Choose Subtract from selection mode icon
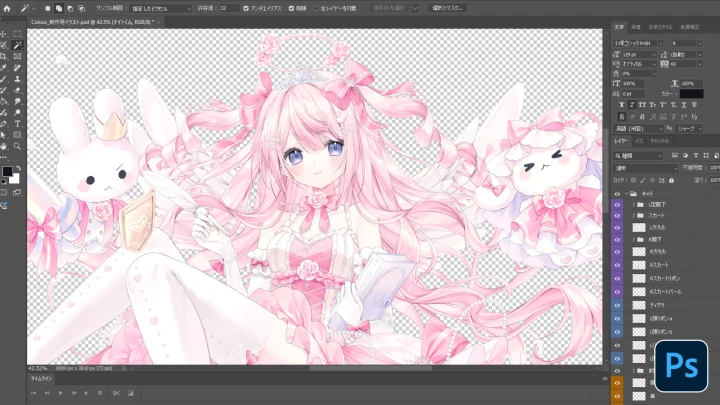The width and height of the screenshot is (720, 405). (70, 8)
